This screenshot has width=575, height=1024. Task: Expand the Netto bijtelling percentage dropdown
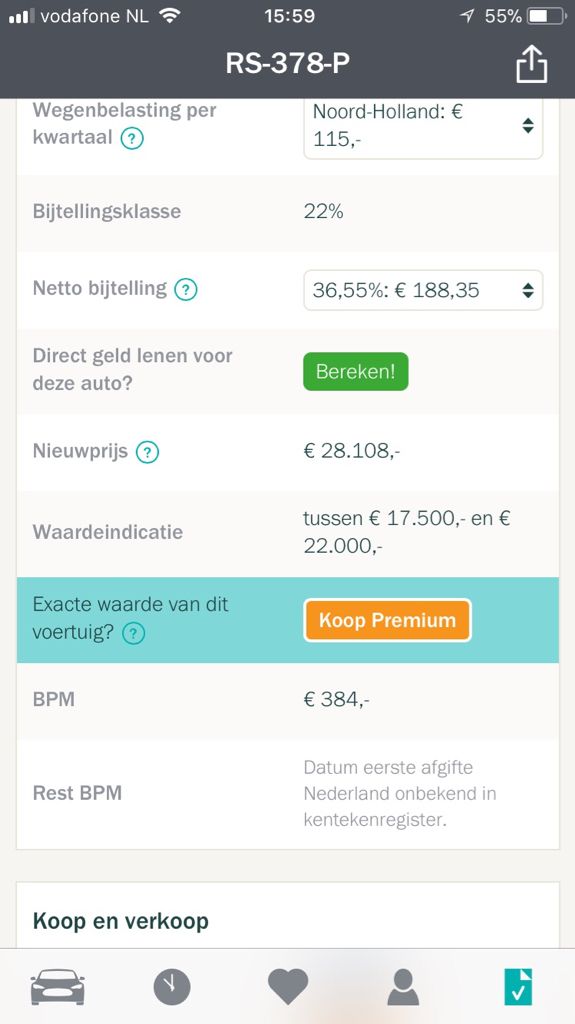pyautogui.click(x=423, y=290)
